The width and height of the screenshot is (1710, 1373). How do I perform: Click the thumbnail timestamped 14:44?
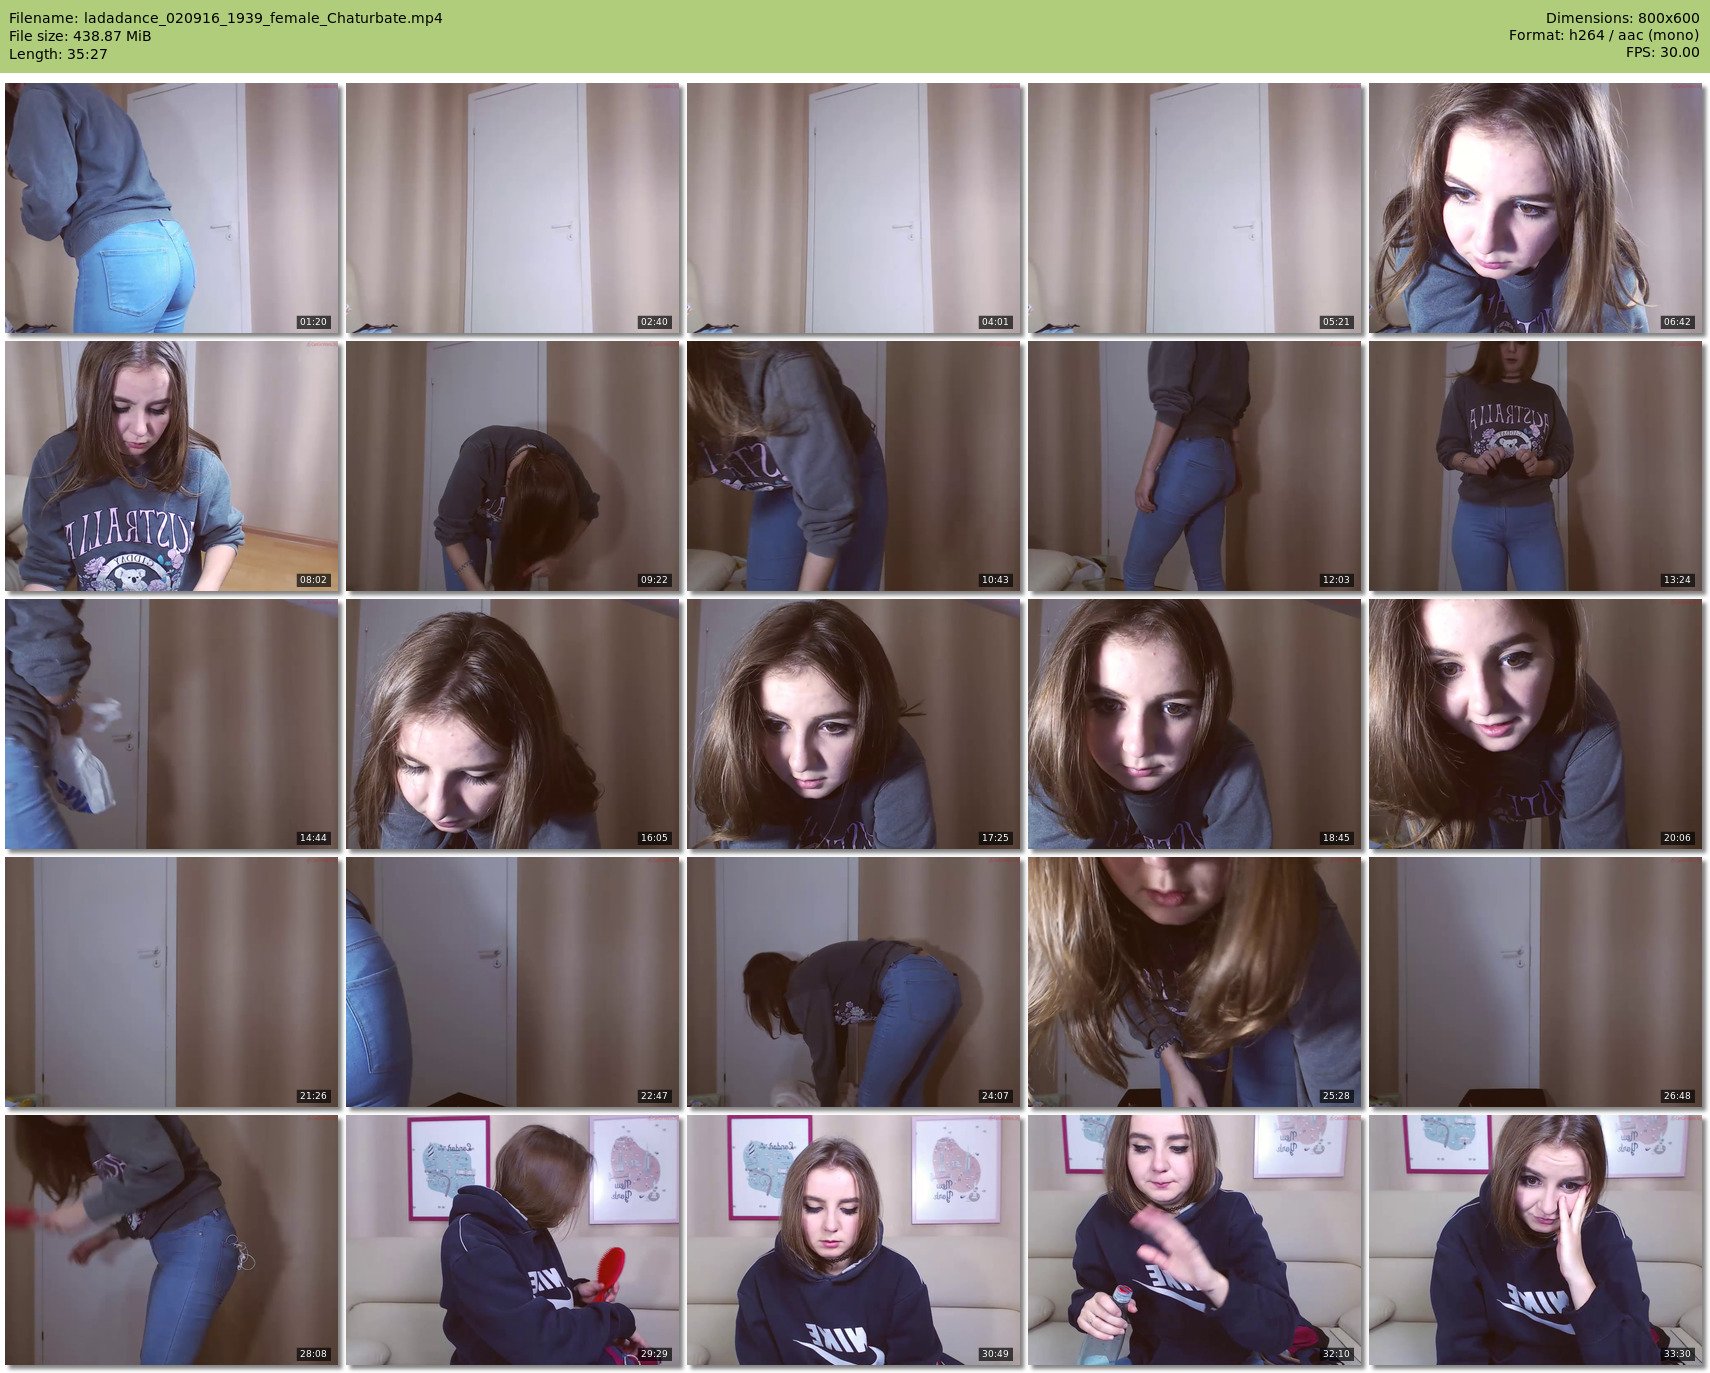point(172,724)
